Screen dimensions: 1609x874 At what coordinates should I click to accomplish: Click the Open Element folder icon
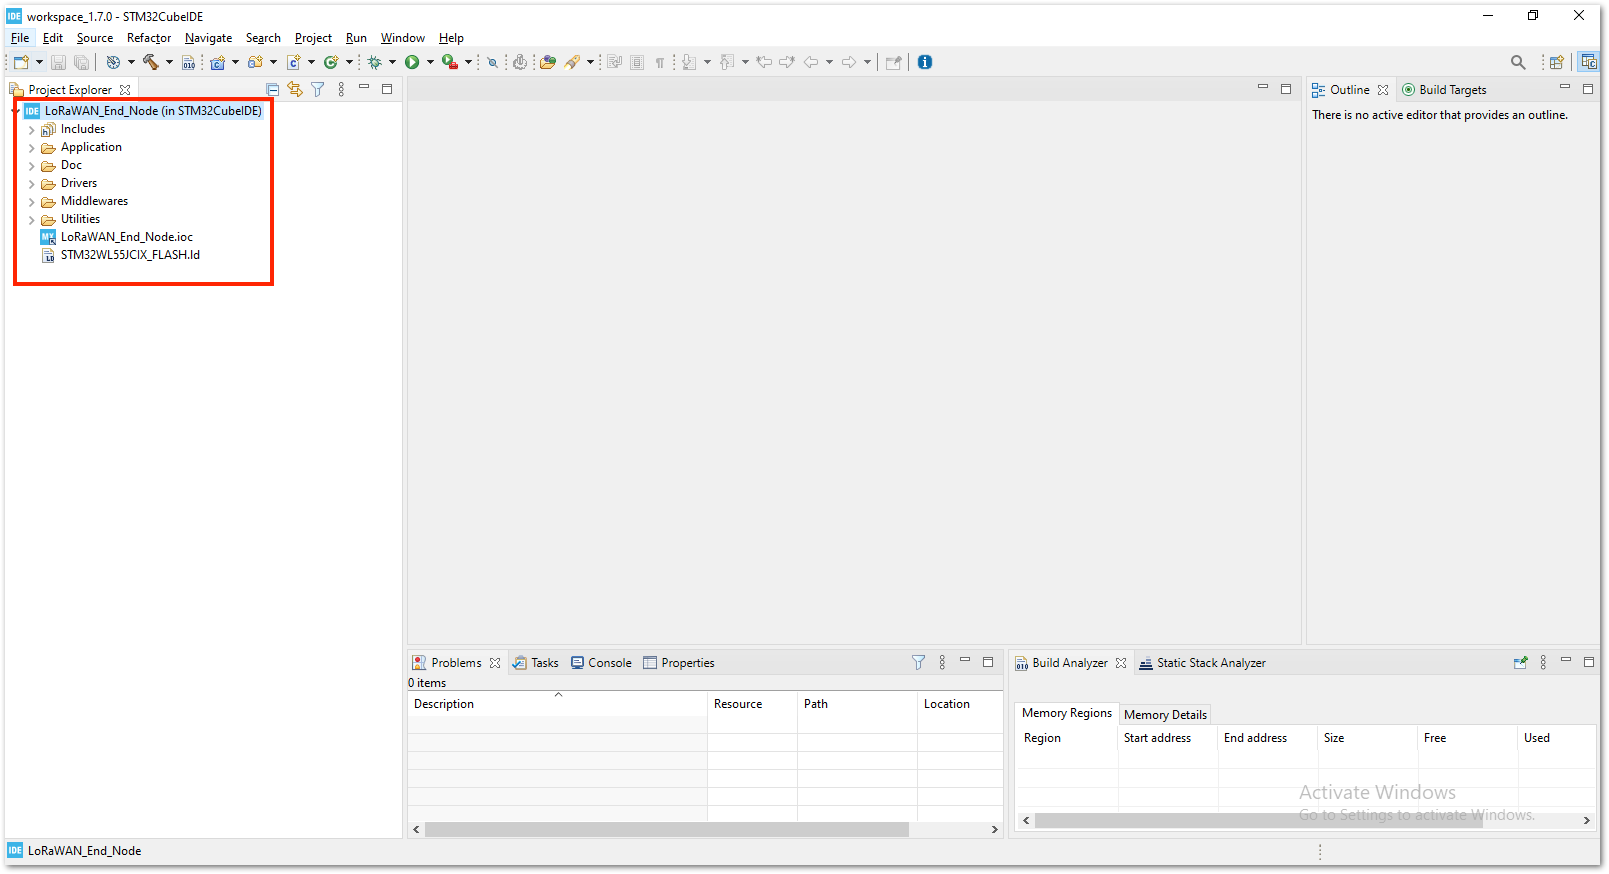548,62
